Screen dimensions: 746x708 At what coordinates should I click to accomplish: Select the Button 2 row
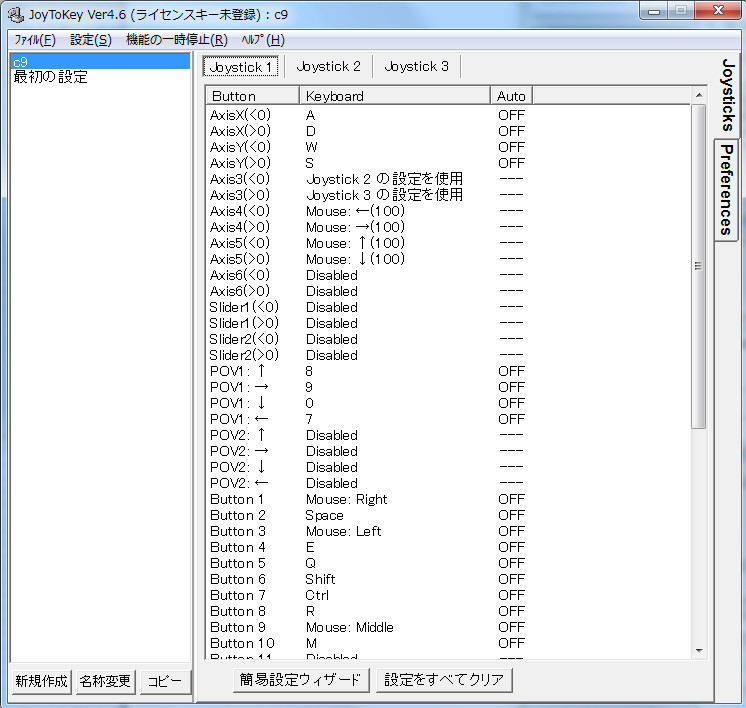click(449, 515)
